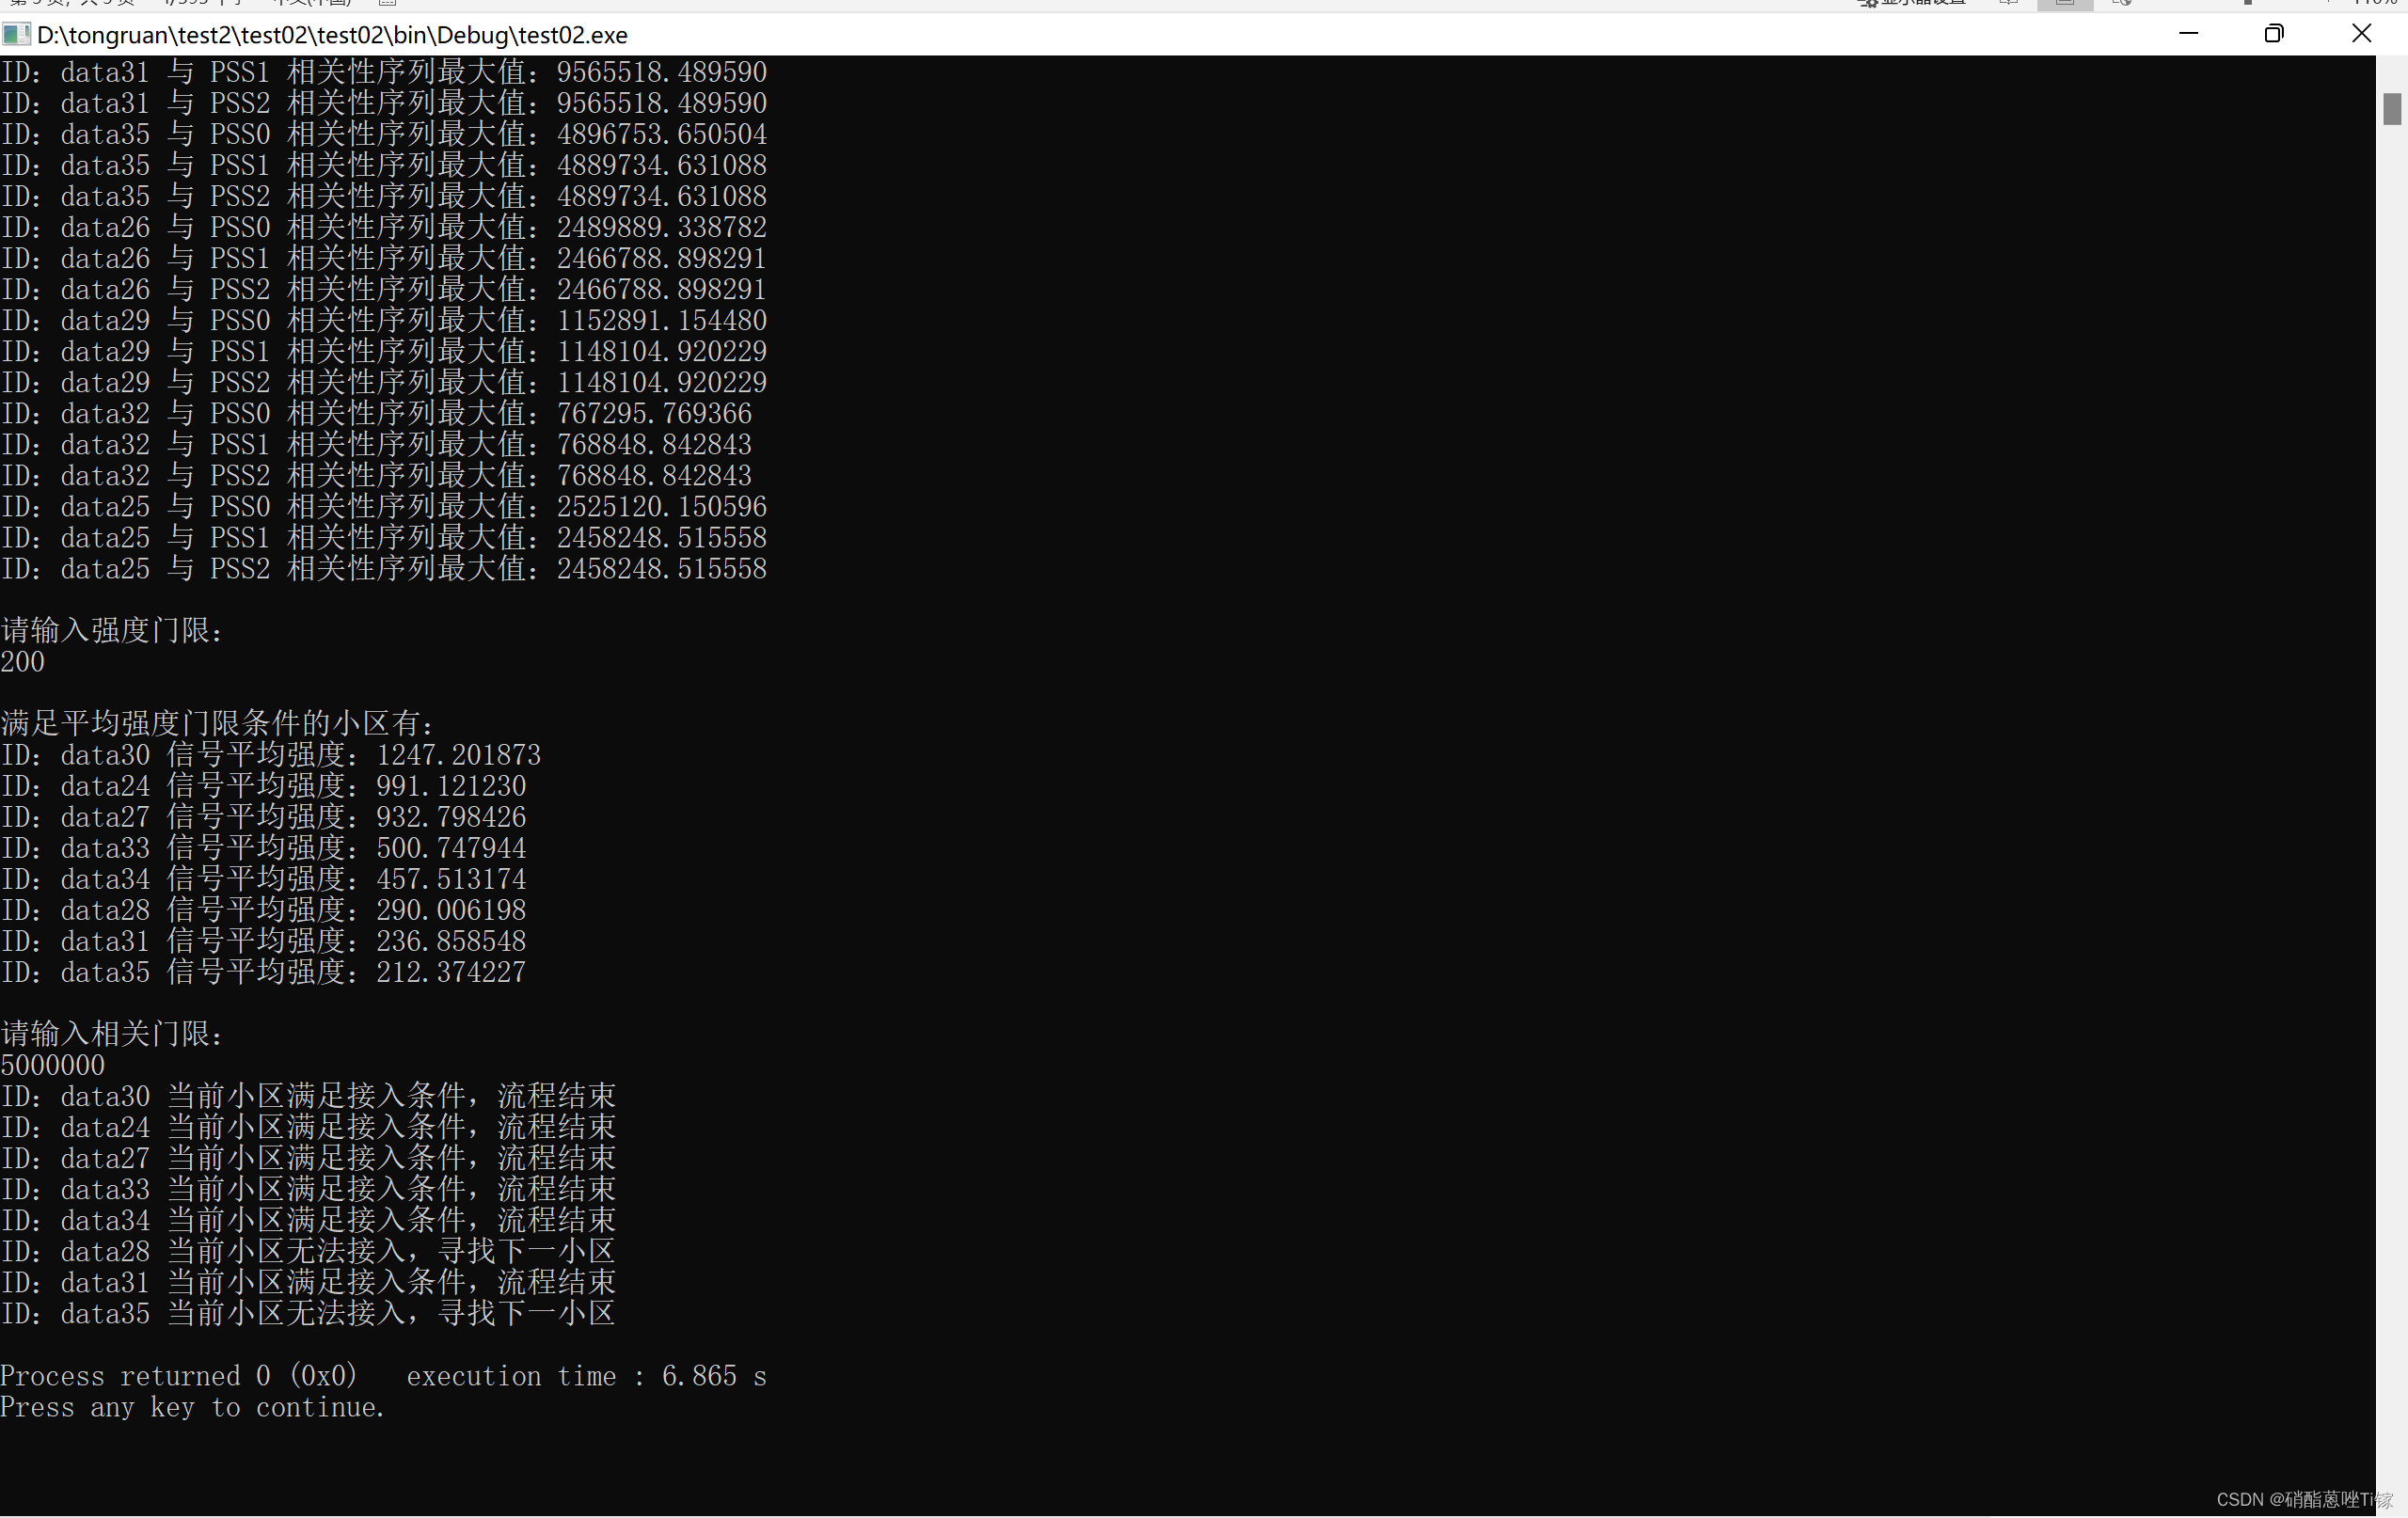The height and width of the screenshot is (1518, 2408).
Task: Click the entered strength threshold value 200
Action: pyautogui.click(x=23, y=662)
